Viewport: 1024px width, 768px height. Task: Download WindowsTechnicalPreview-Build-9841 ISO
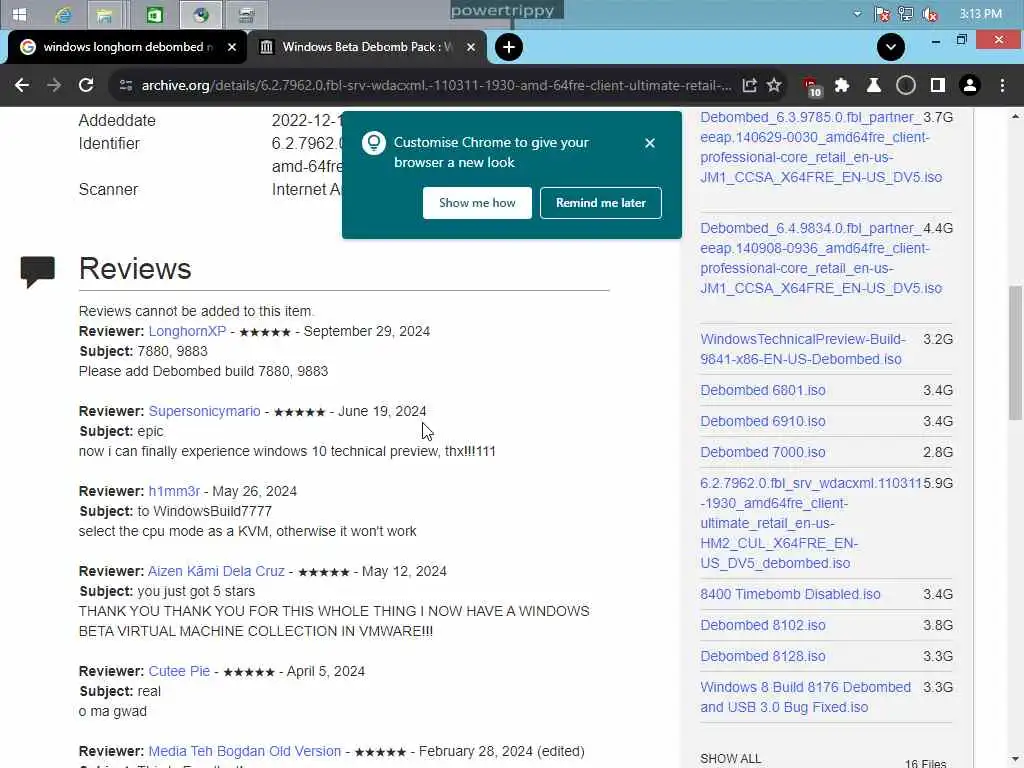pos(803,349)
